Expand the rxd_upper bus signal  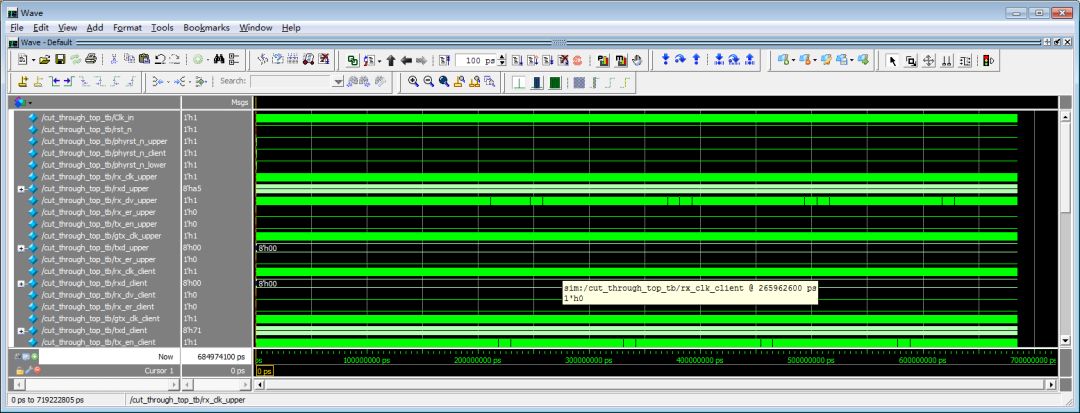point(21,189)
